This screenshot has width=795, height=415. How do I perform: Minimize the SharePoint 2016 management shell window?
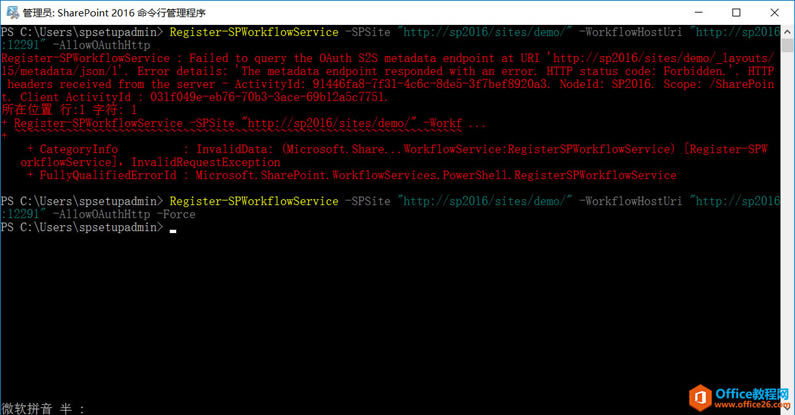point(699,12)
